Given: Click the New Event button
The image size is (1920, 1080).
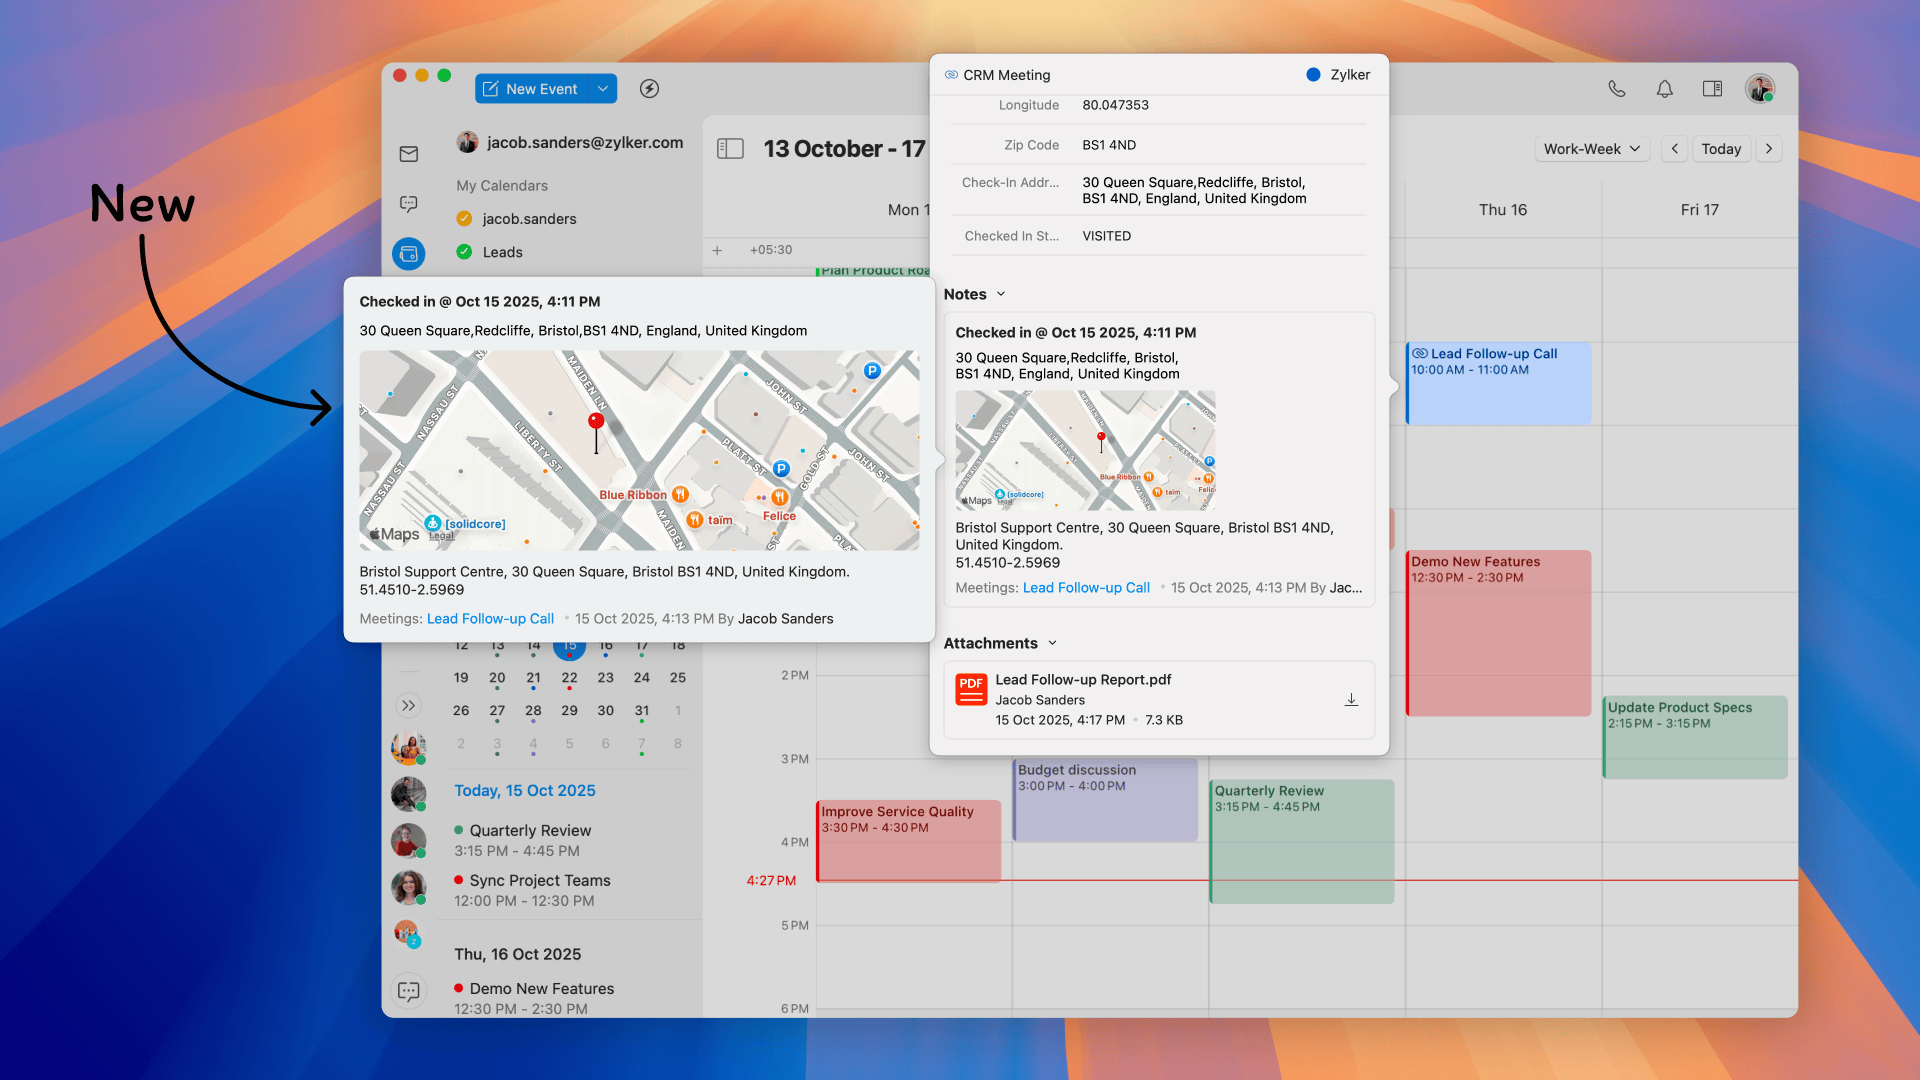Looking at the screenshot, I should 532,89.
